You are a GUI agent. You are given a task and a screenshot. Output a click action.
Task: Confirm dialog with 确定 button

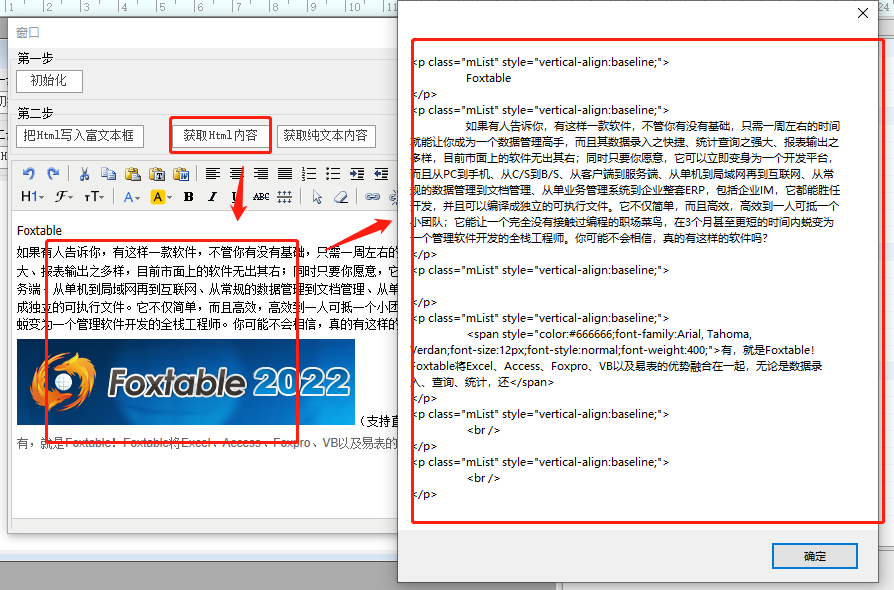point(815,556)
